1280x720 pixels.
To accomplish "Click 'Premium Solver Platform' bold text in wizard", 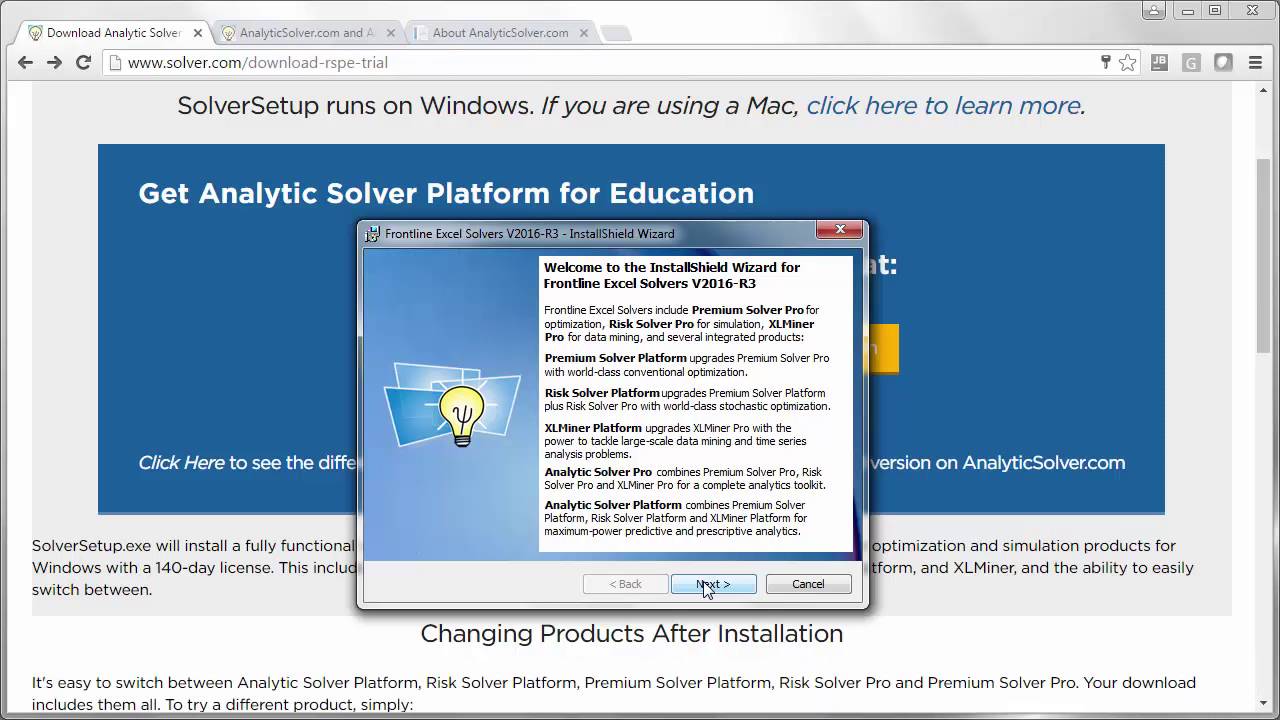I will (x=616, y=358).
